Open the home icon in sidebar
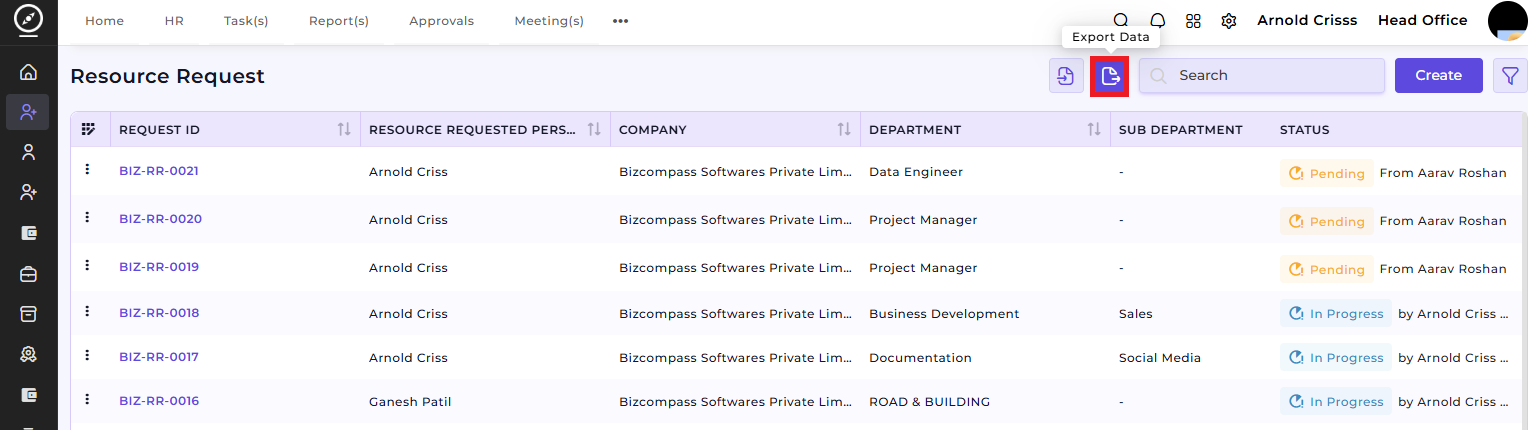 pyautogui.click(x=28, y=72)
